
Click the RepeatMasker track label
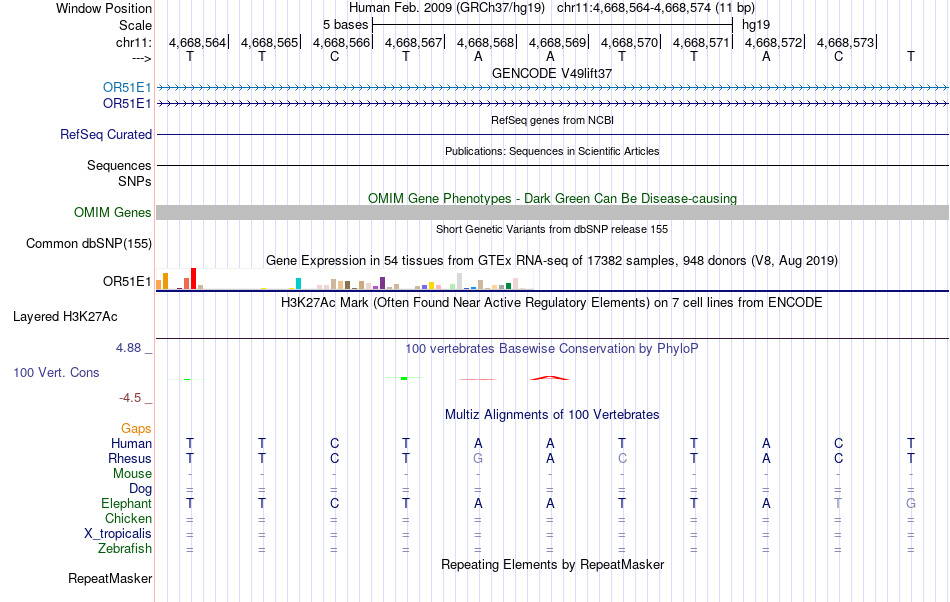tap(110, 579)
